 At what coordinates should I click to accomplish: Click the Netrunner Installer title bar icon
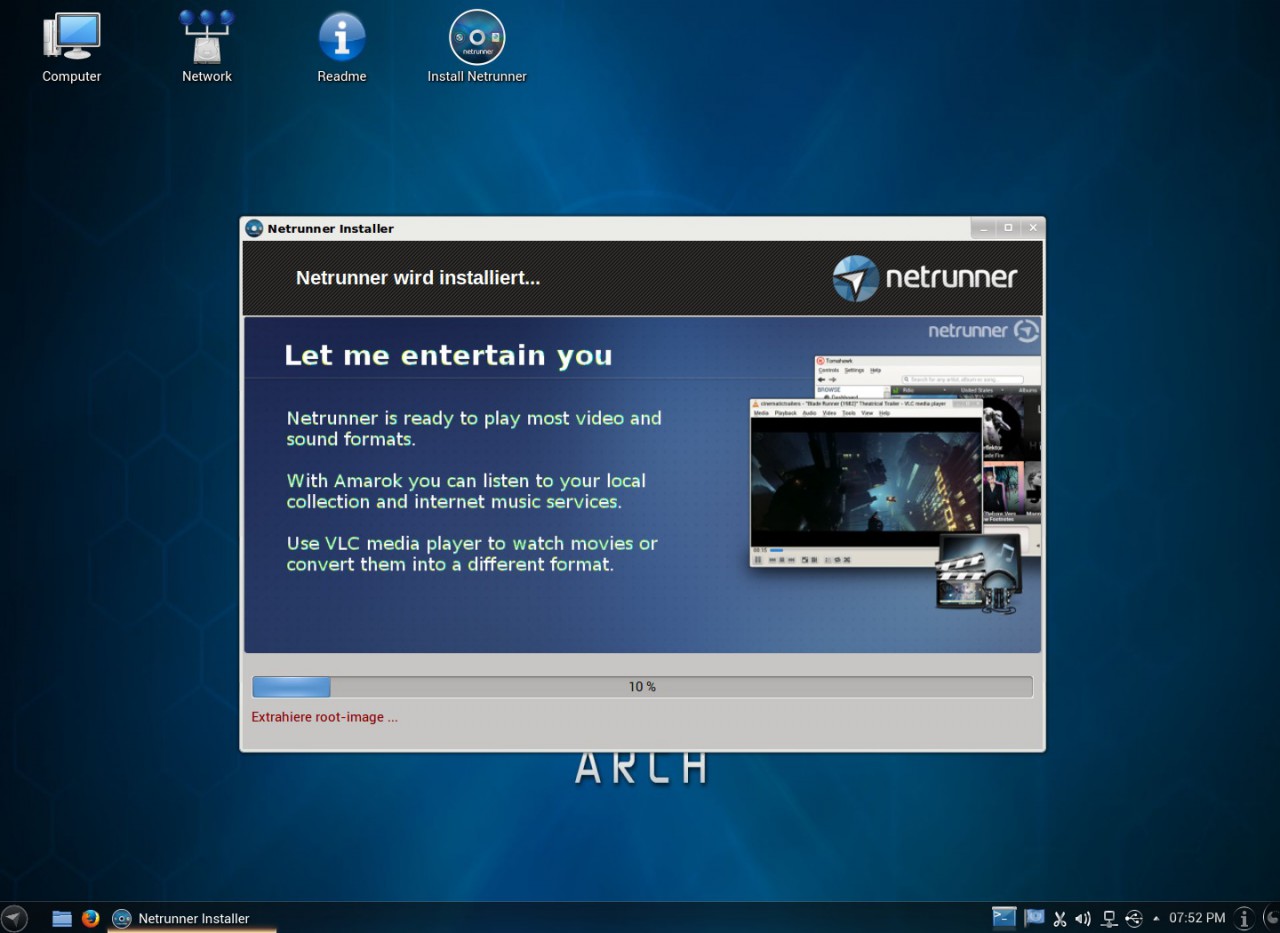click(254, 228)
